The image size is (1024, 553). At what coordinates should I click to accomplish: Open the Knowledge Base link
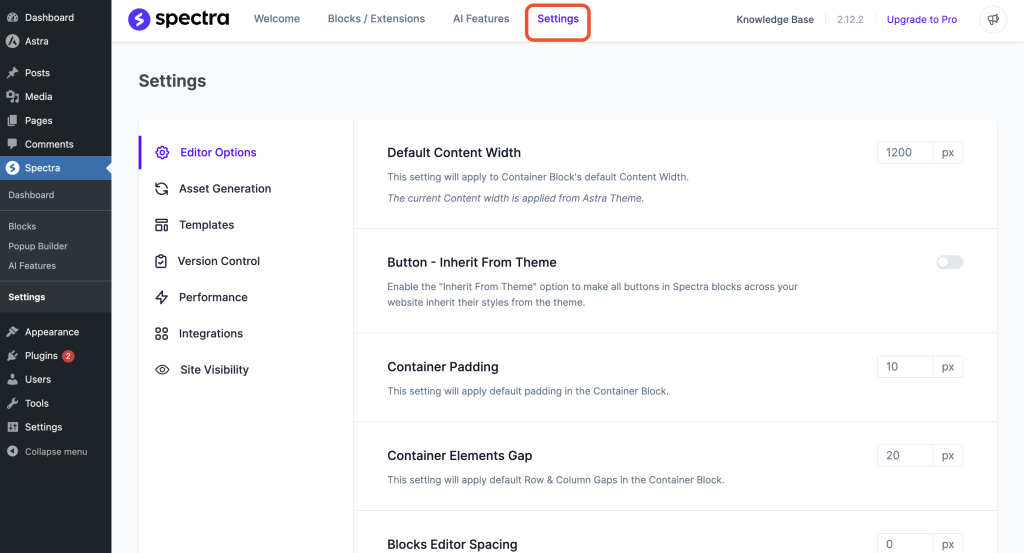[x=775, y=20]
